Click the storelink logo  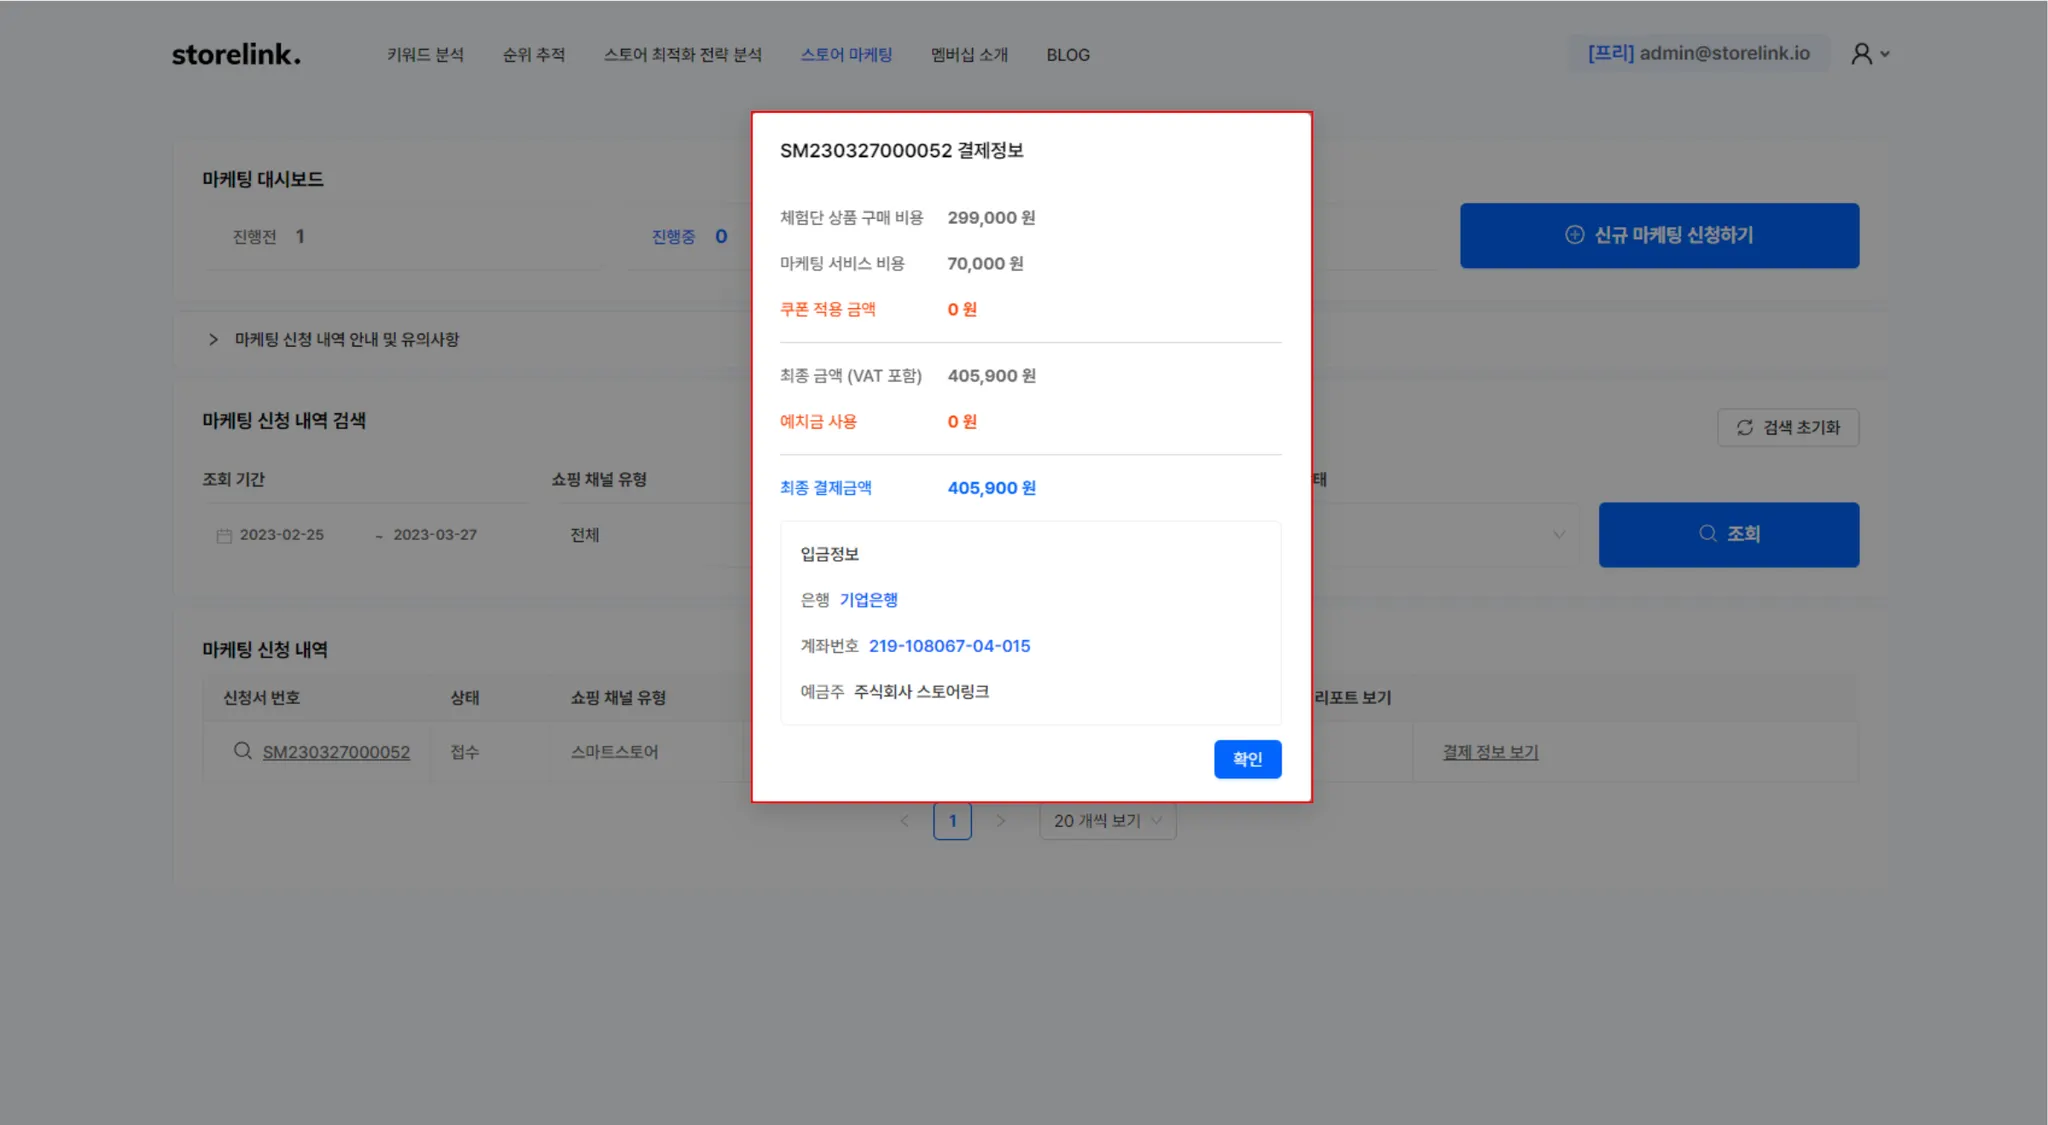tap(236, 54)
